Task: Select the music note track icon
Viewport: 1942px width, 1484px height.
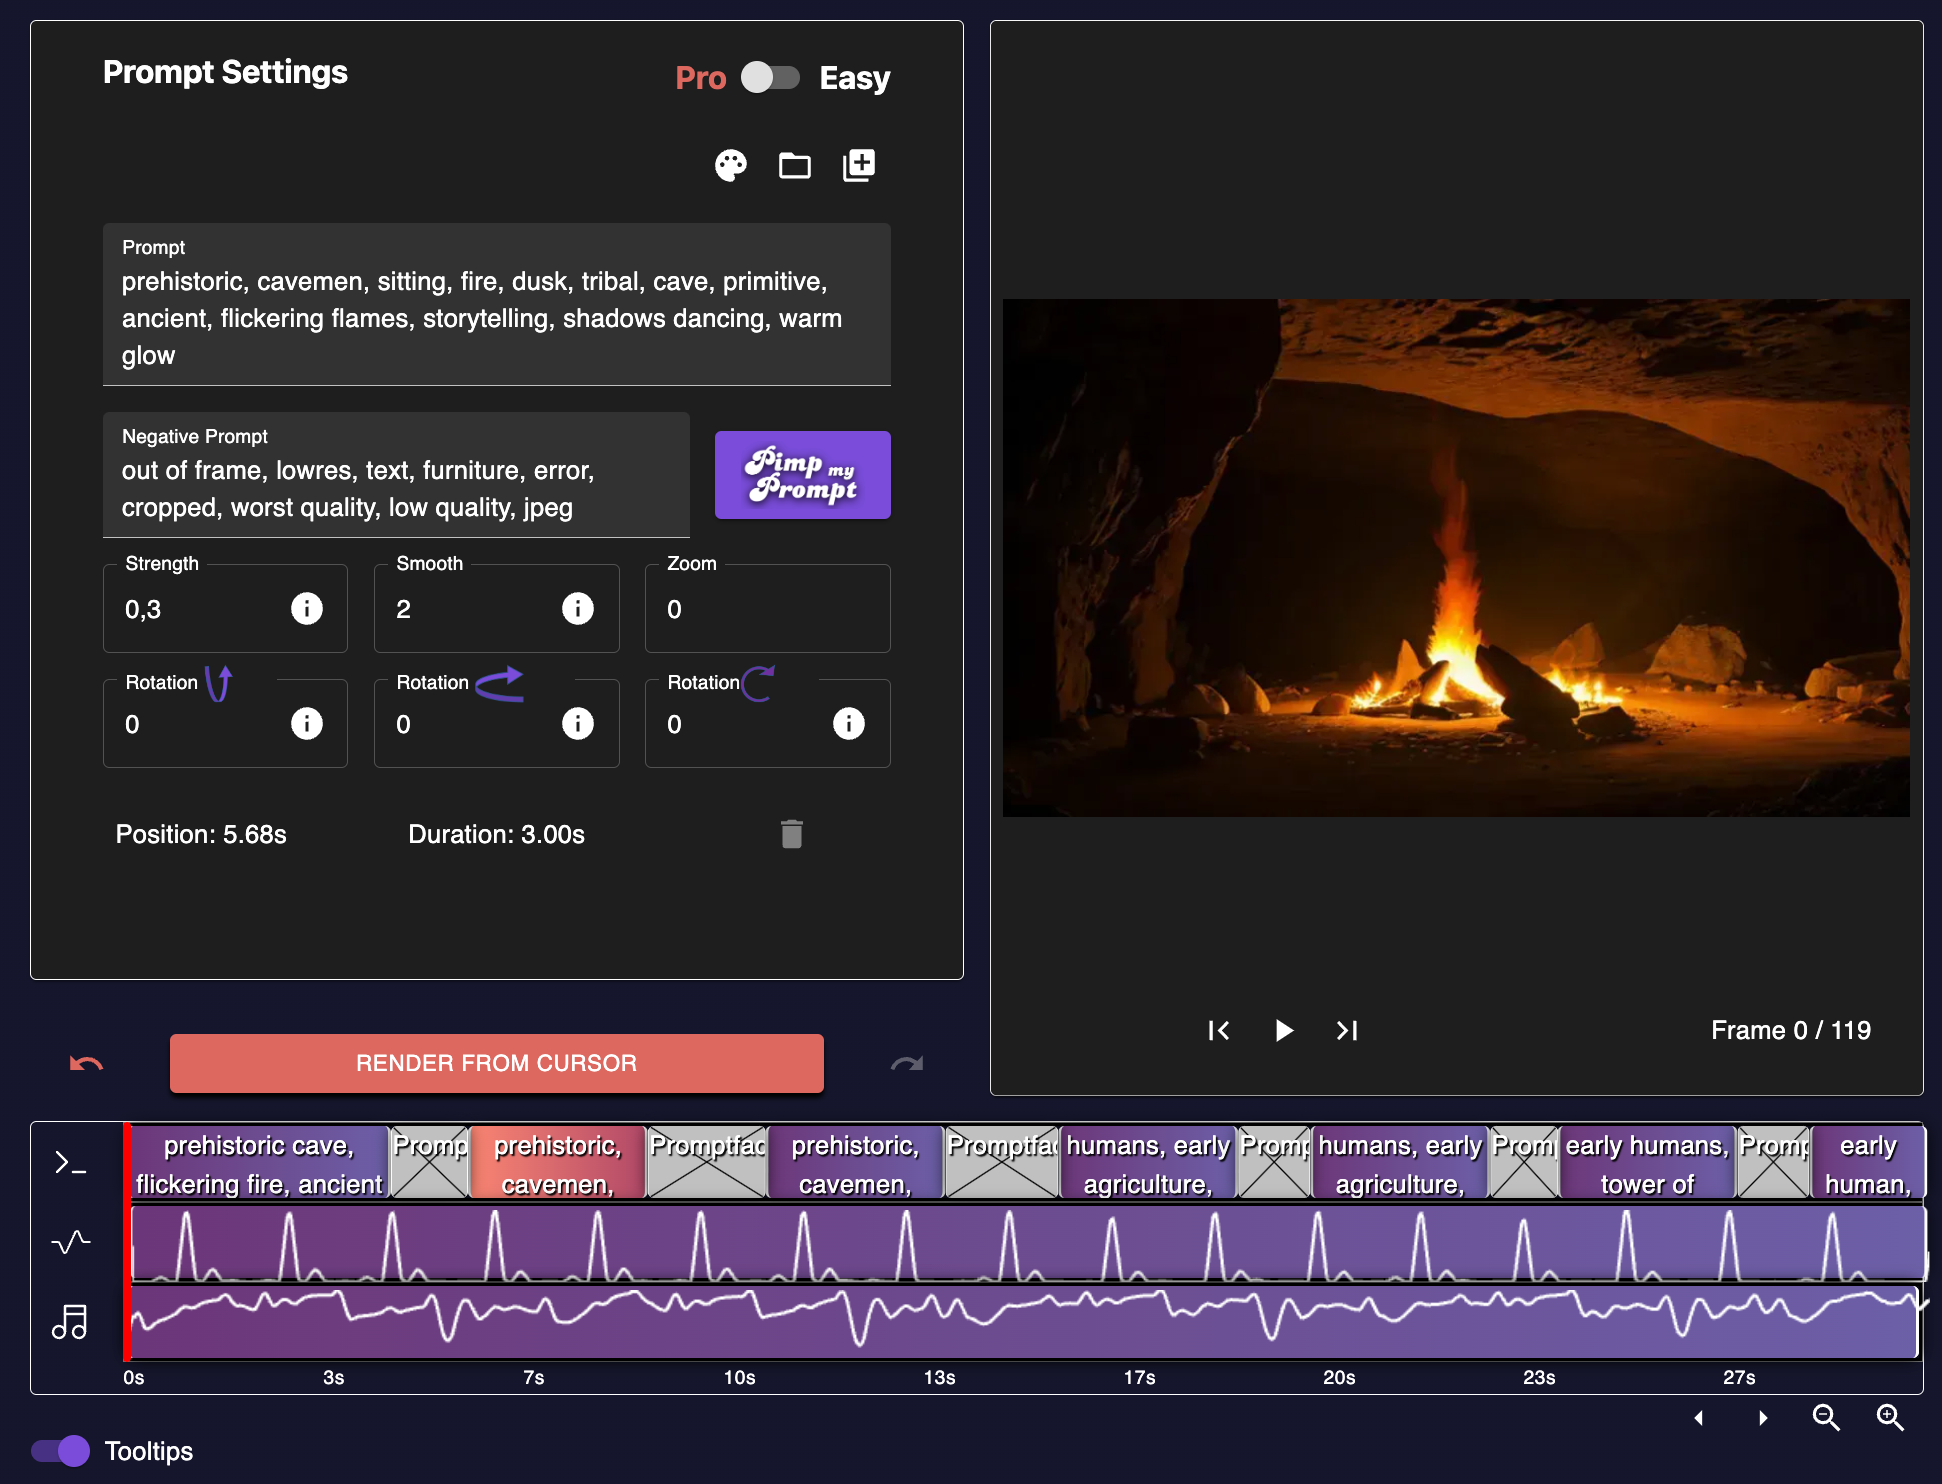Action: 70,1322
